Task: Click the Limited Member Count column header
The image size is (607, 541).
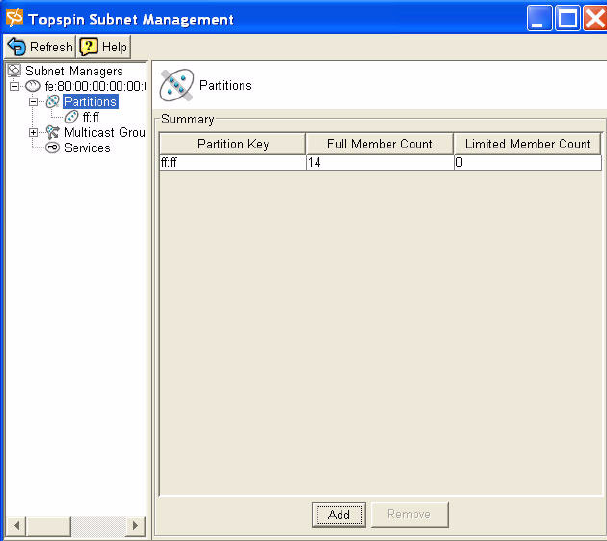Action: coord(527,144)
